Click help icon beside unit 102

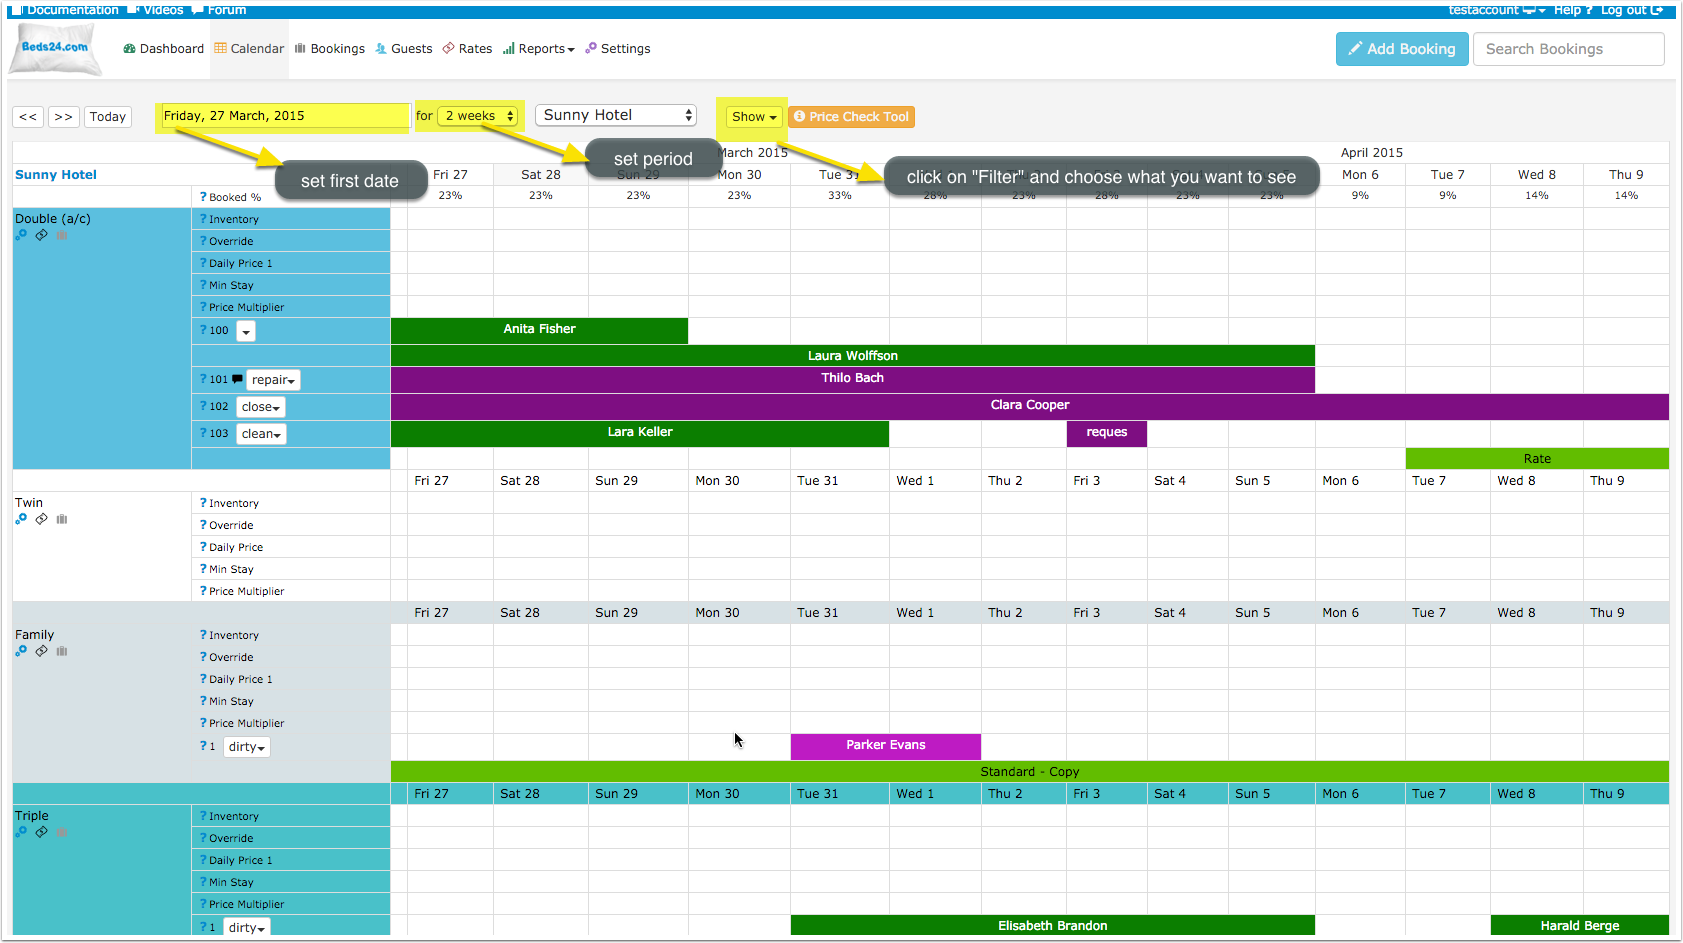coord(203,406)
